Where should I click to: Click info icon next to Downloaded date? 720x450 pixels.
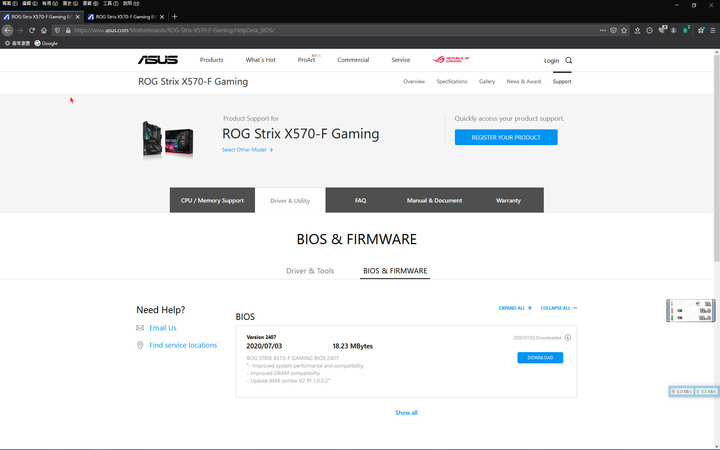[568, 338]
